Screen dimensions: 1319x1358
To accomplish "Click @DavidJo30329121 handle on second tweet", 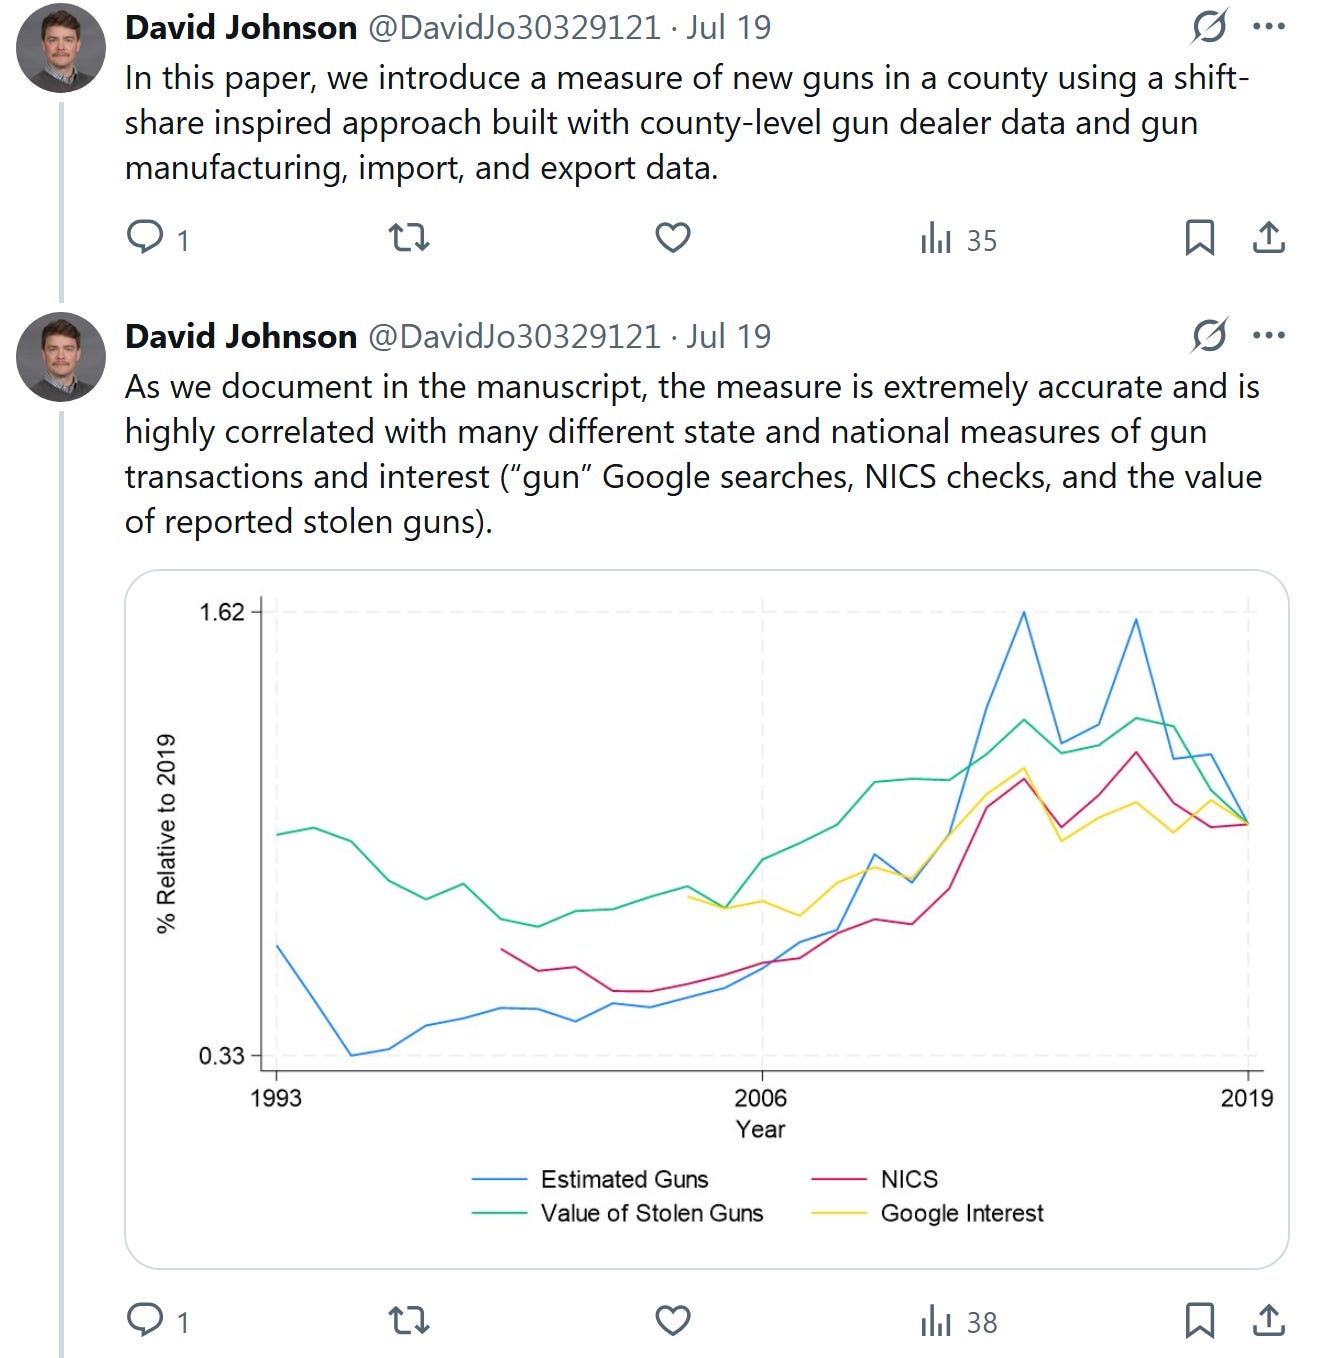I will point(514,336).
